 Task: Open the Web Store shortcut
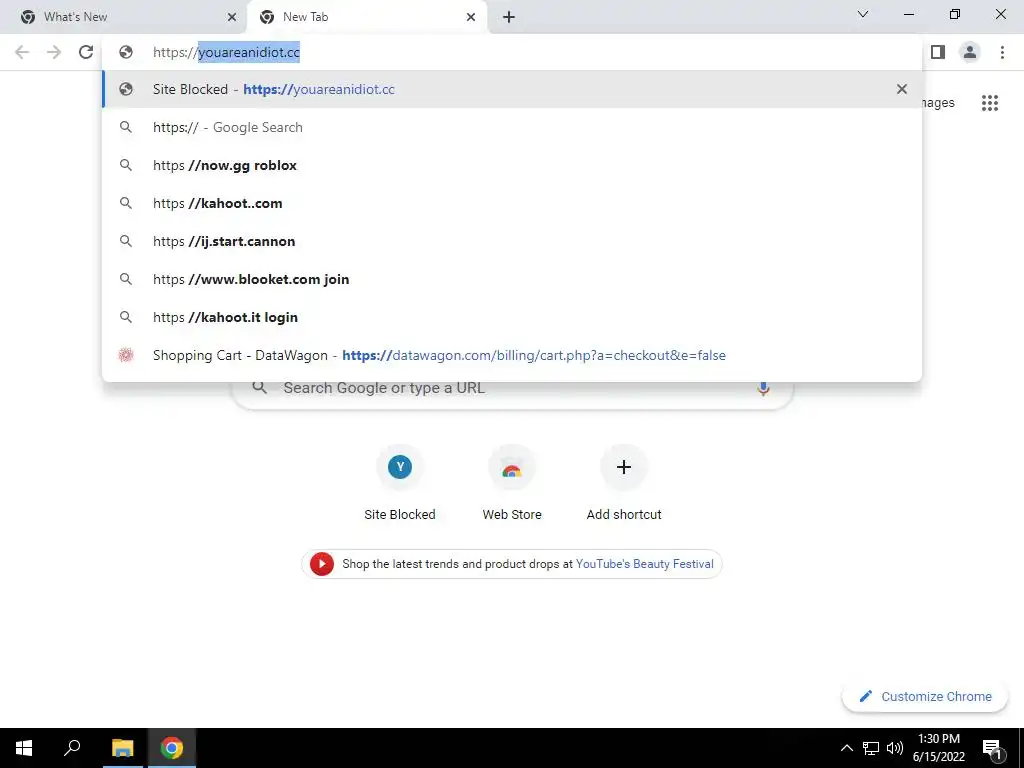(x=512, y=483)
